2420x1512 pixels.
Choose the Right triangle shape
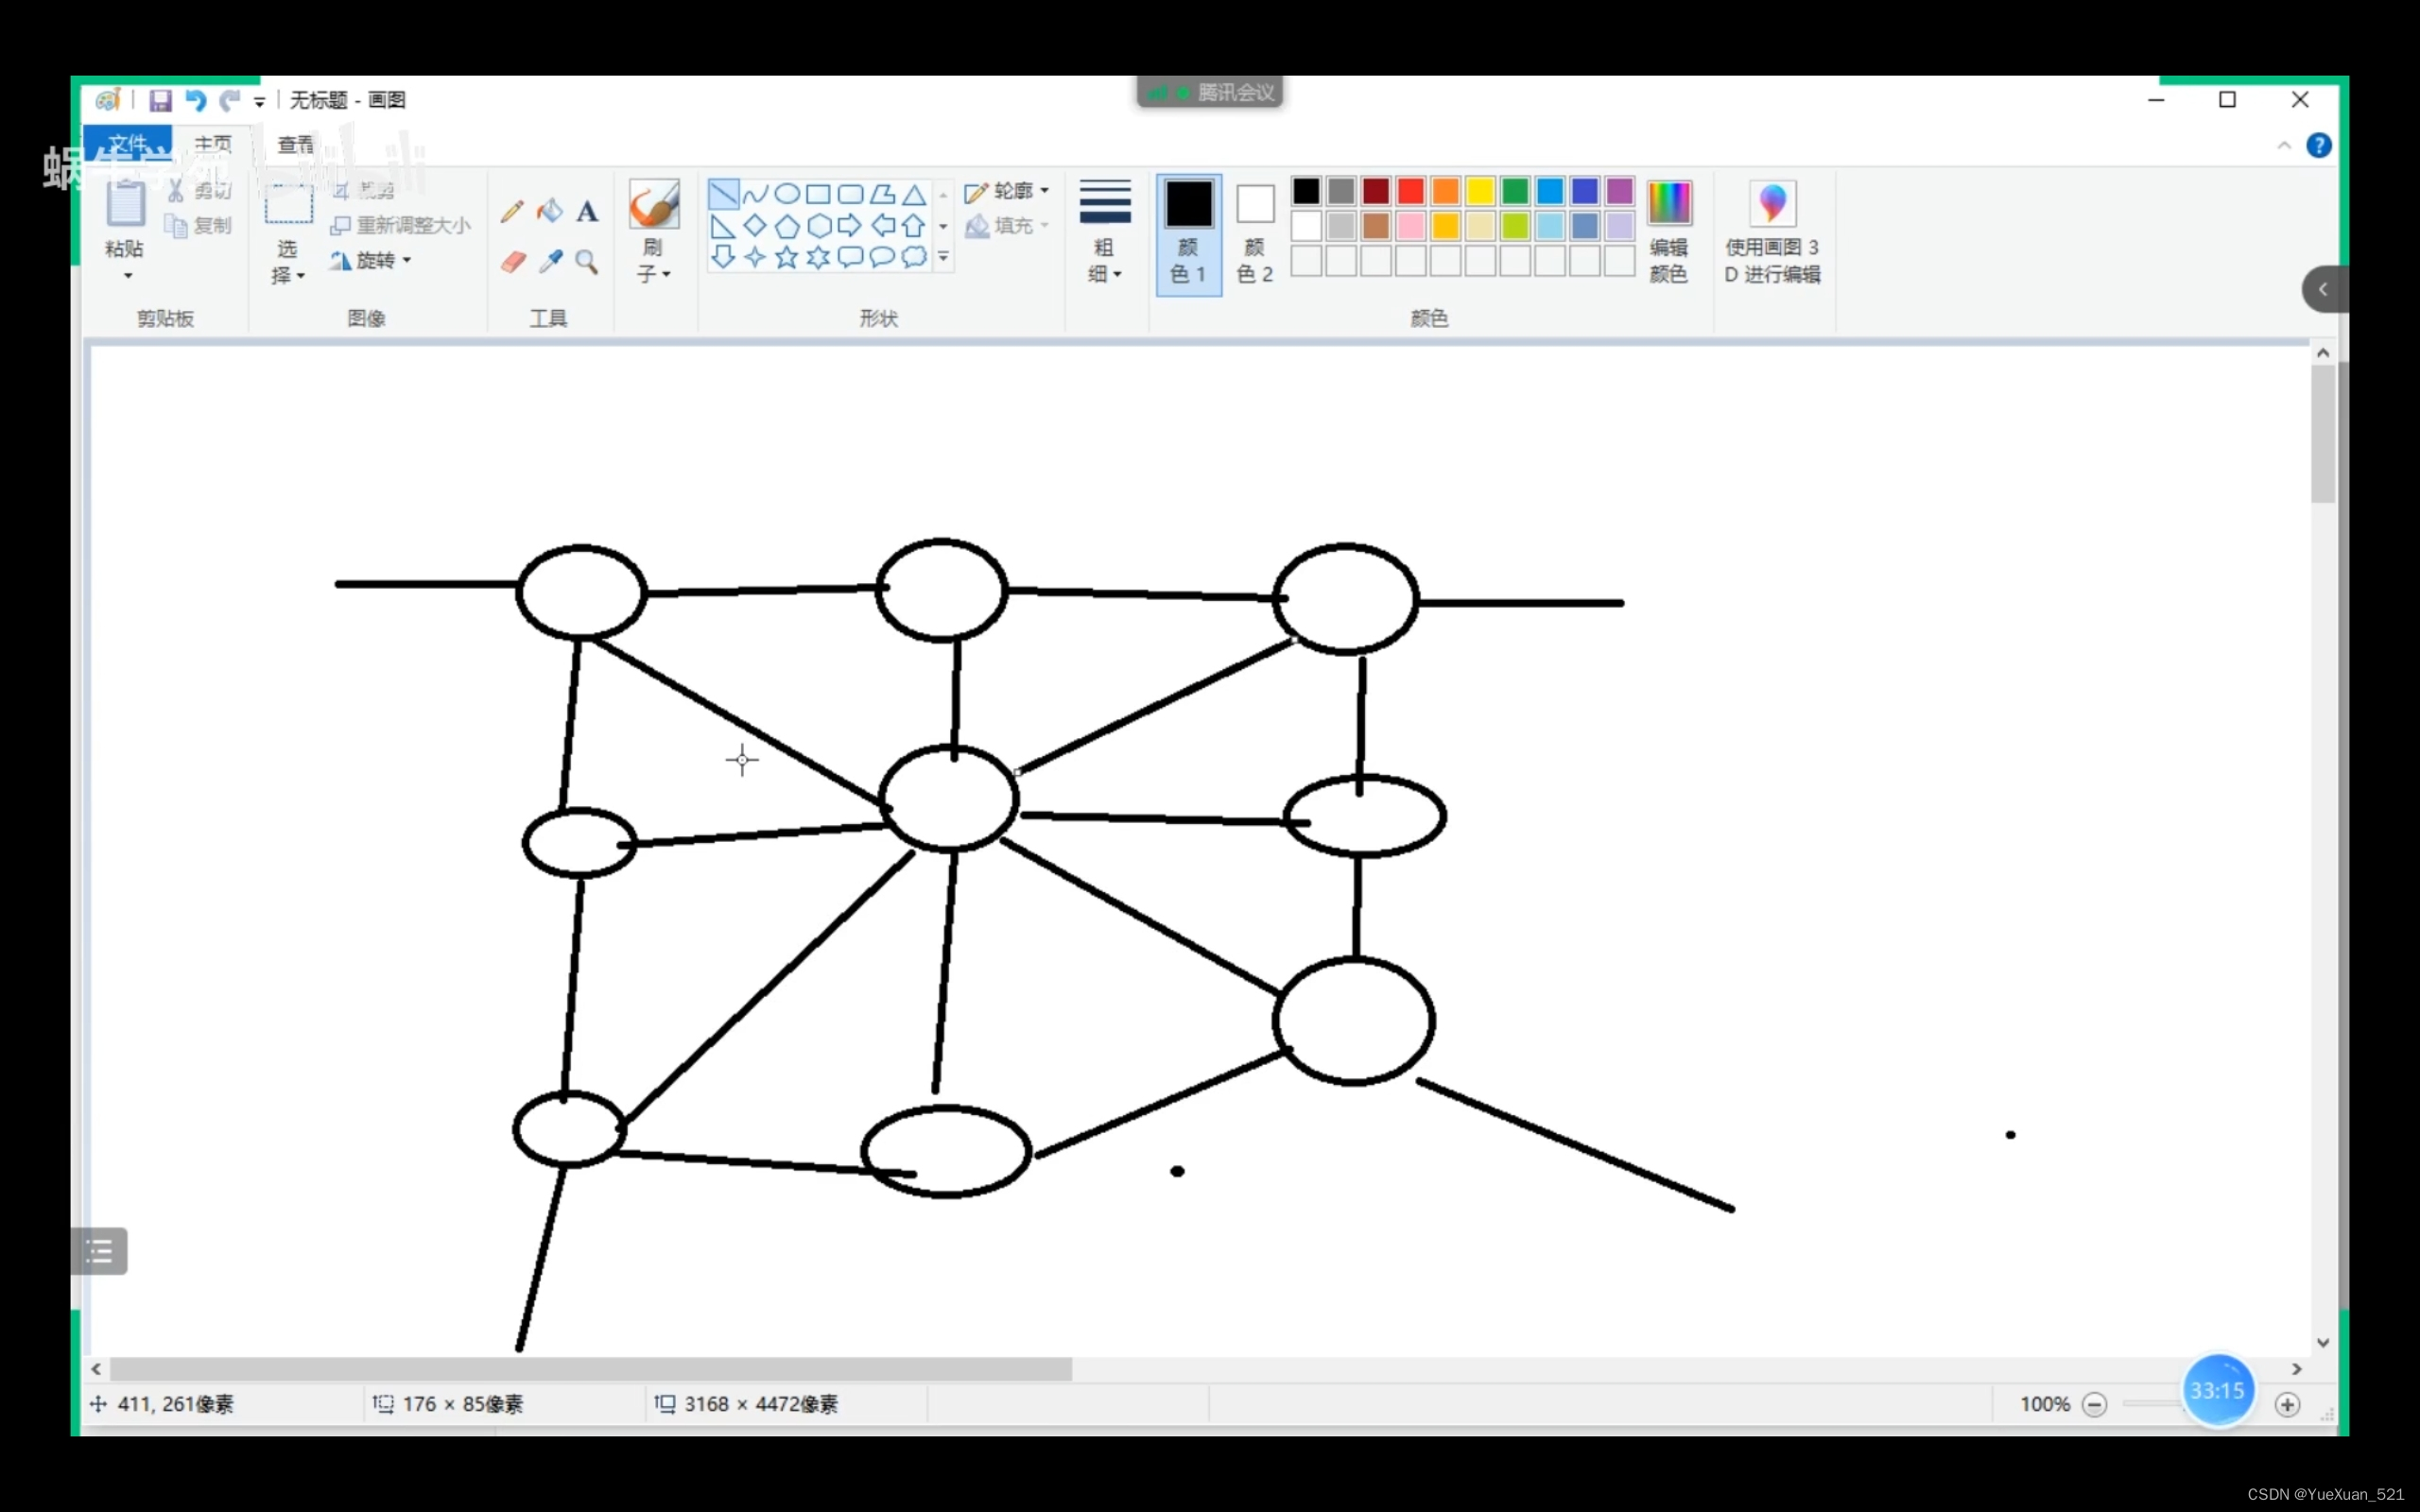coord(723,226)
